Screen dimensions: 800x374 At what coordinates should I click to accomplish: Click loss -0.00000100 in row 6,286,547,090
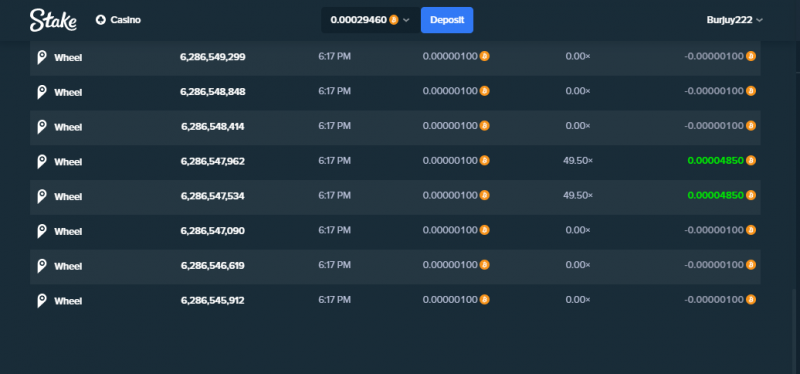(x=714, y=230)
